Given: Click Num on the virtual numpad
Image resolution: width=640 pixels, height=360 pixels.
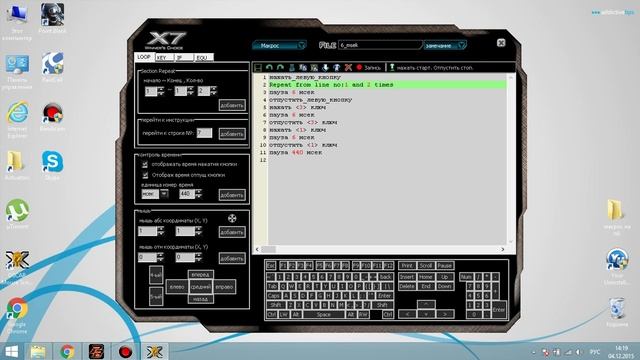Looking at the screenshot, I should point(466,276).
